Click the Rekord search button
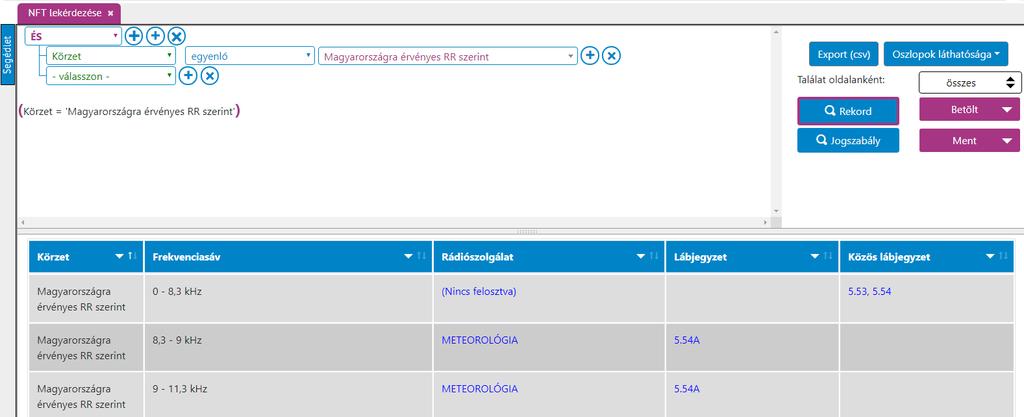This screenshot has height=417, width=1024. 848,111
